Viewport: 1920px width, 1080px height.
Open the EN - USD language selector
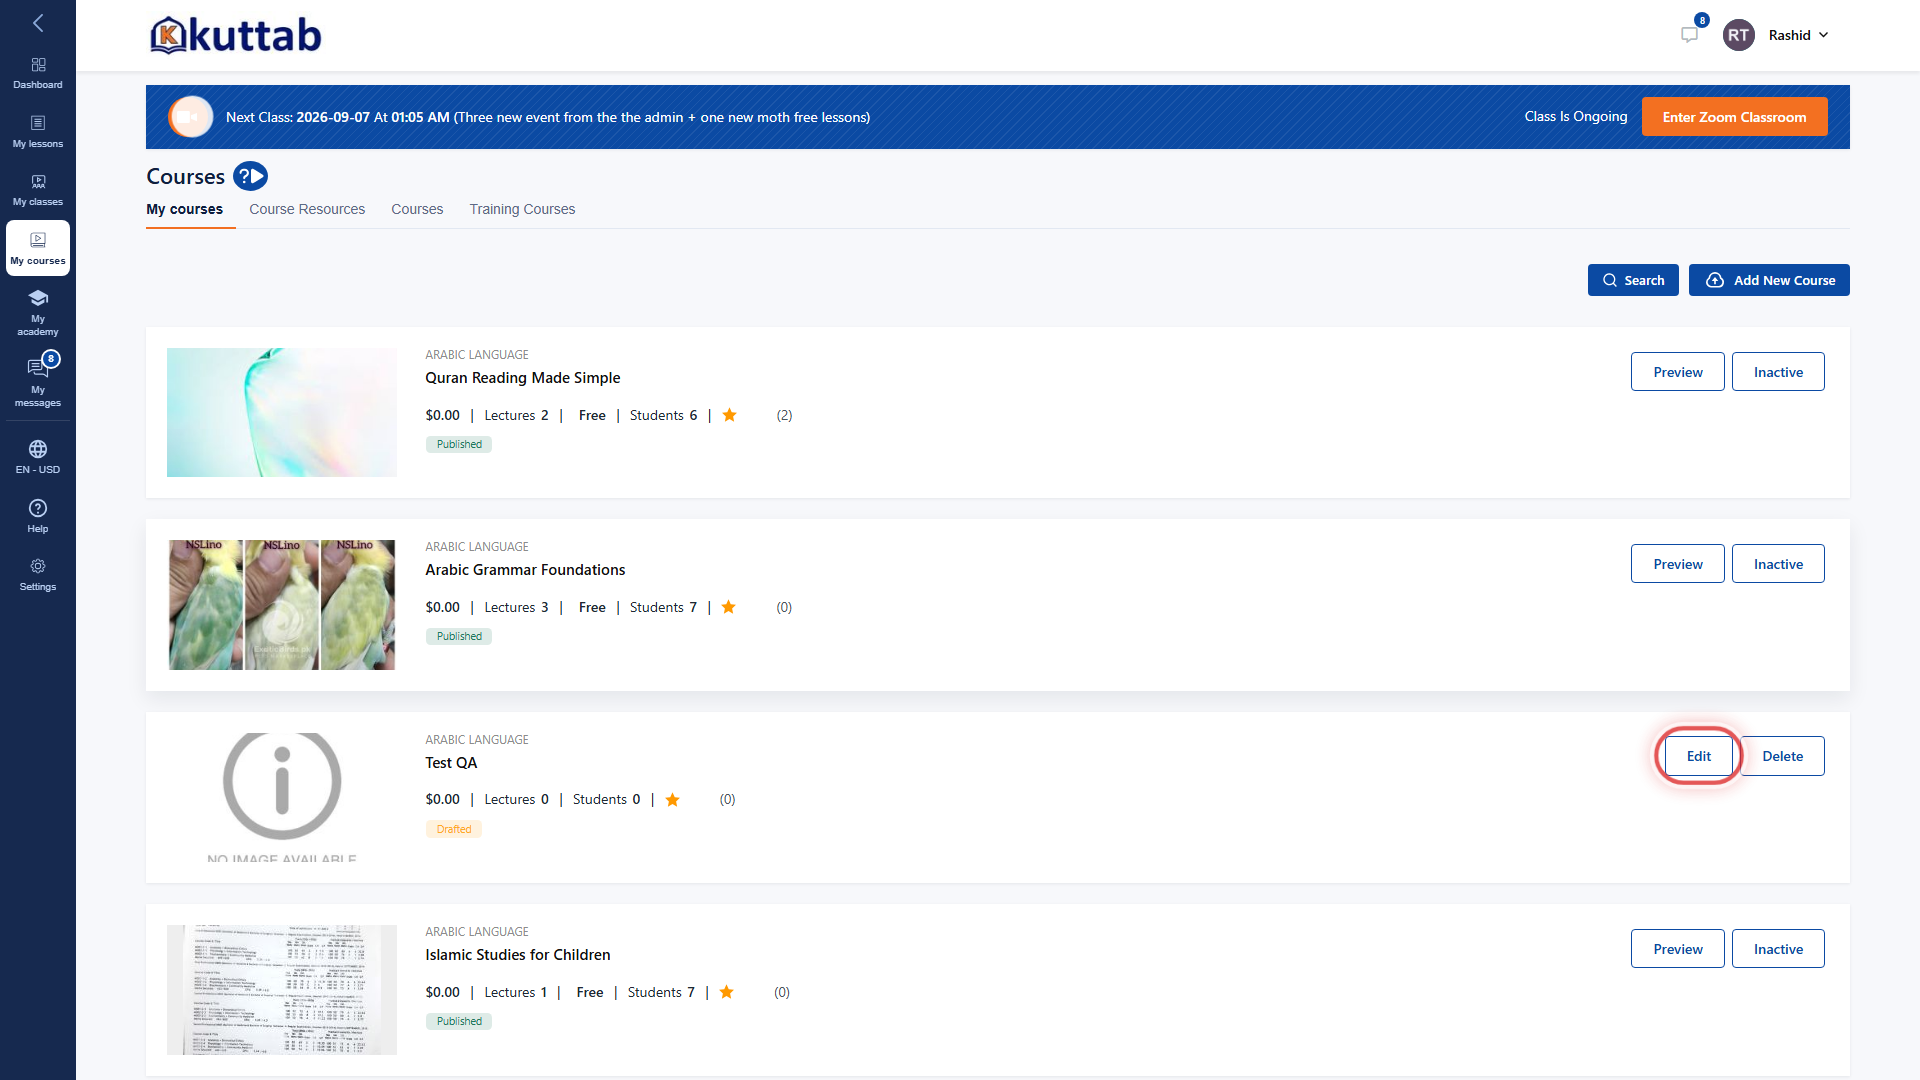(38, 457)
